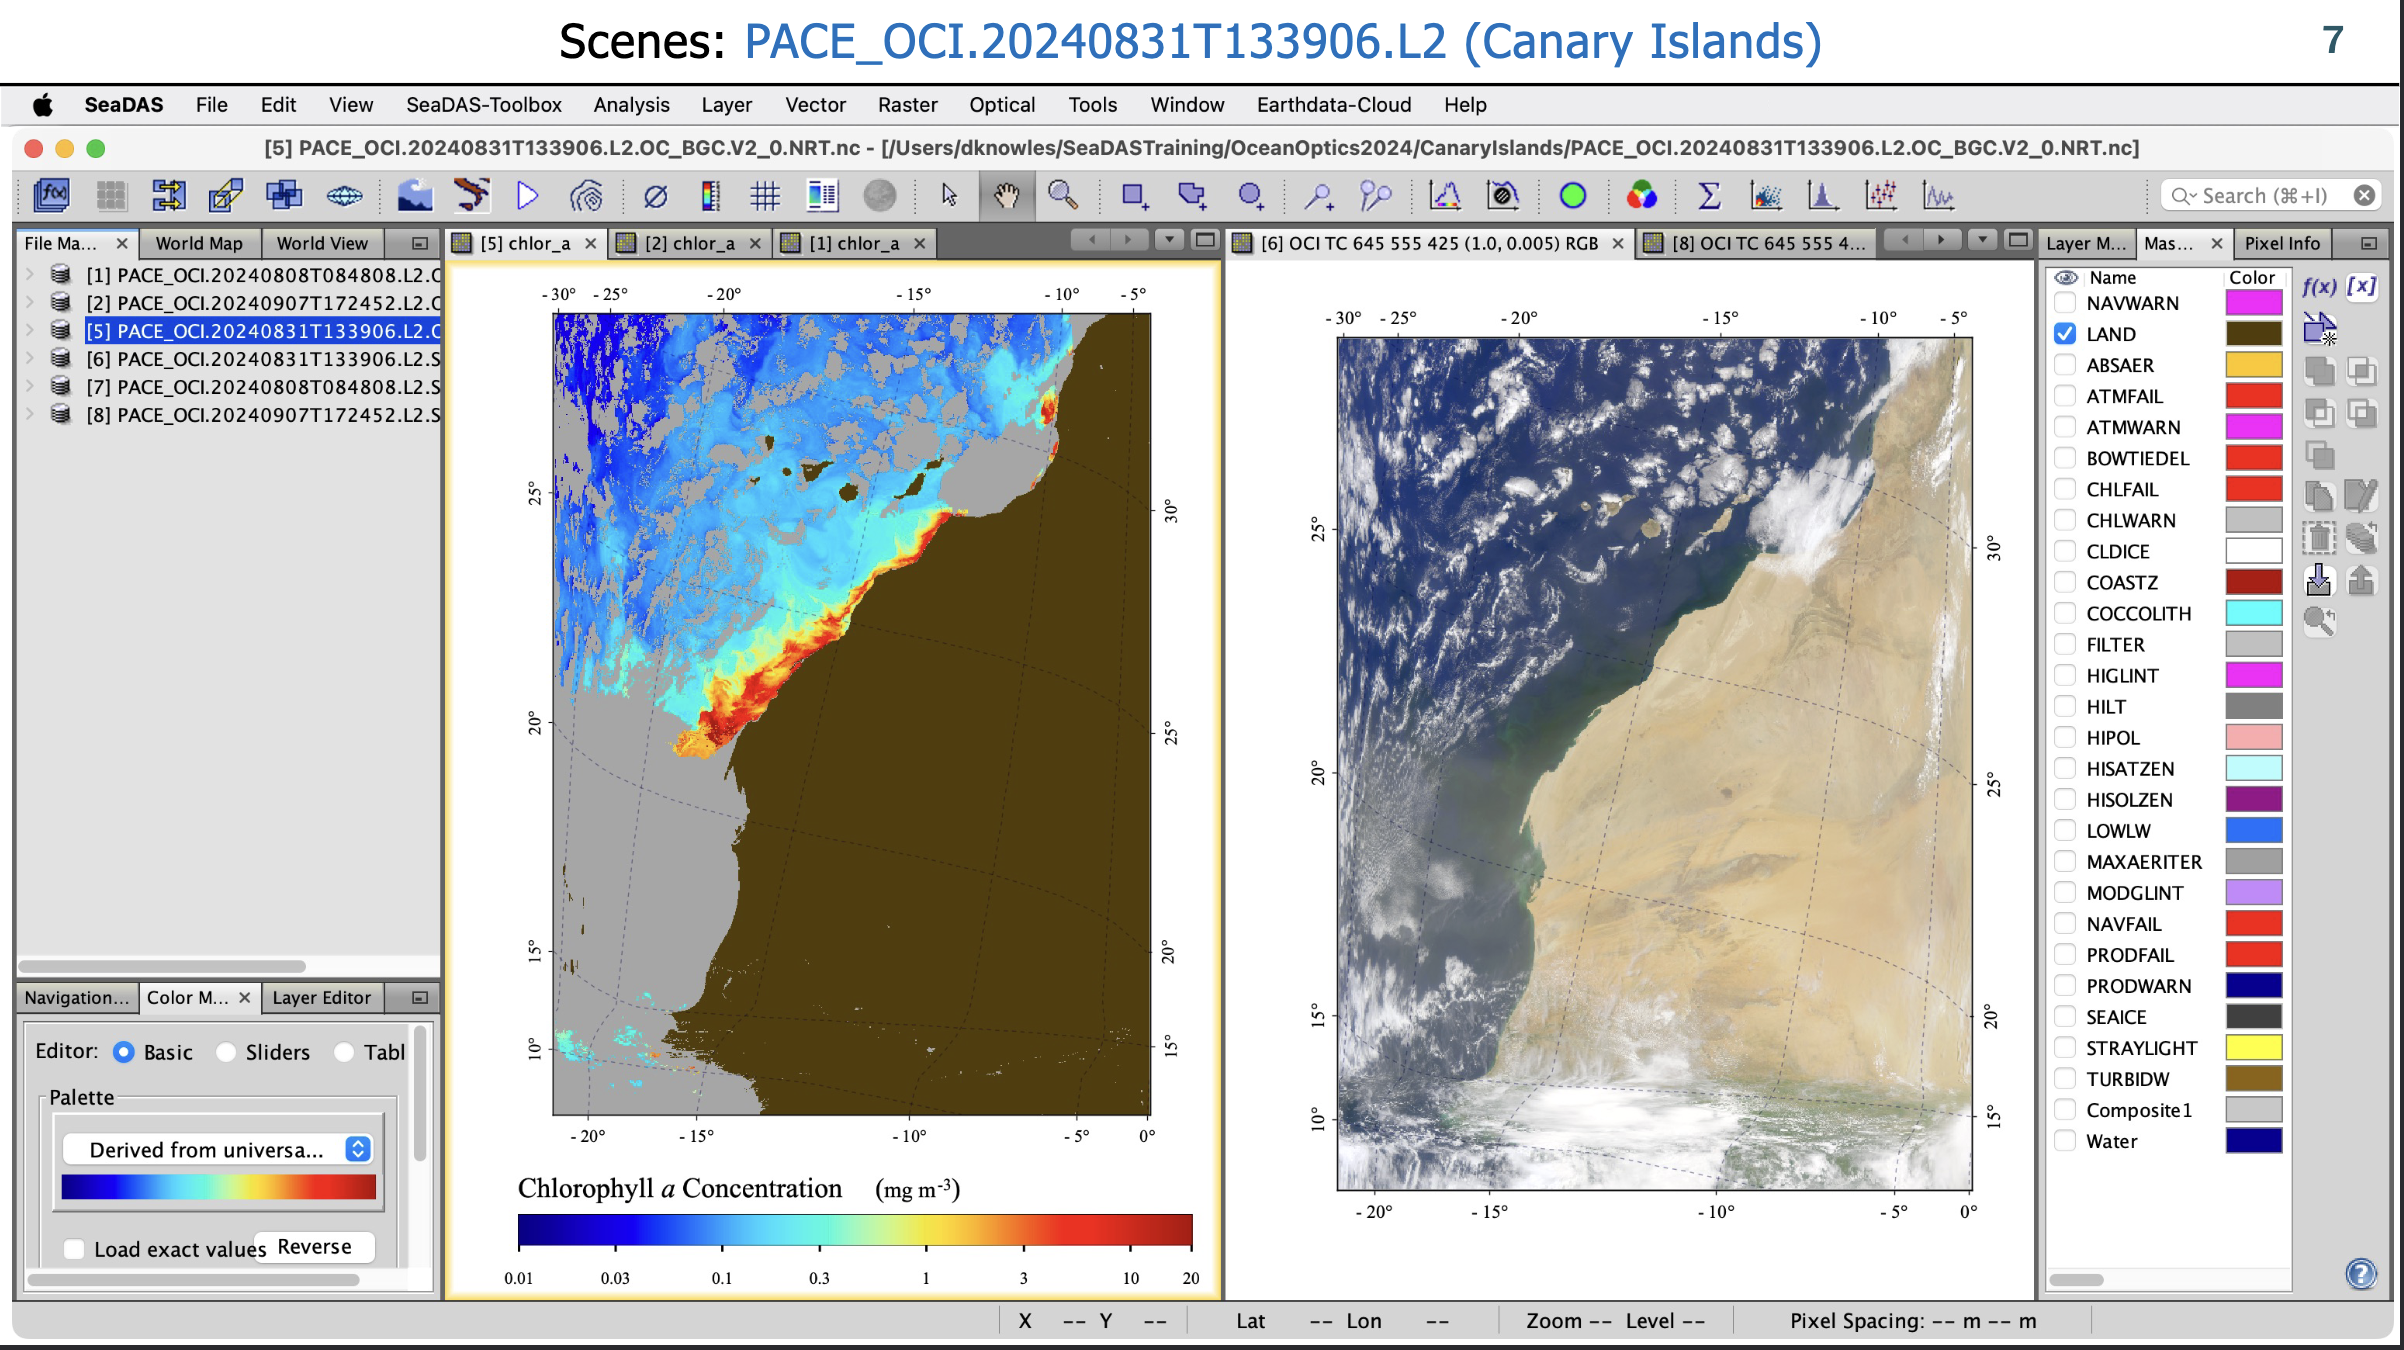The width and height of the screenshot is (2404, 1350).
Task: Uncheck the LAND mask checkbox
Action: pyautogui.click(x=2065, y=334)
